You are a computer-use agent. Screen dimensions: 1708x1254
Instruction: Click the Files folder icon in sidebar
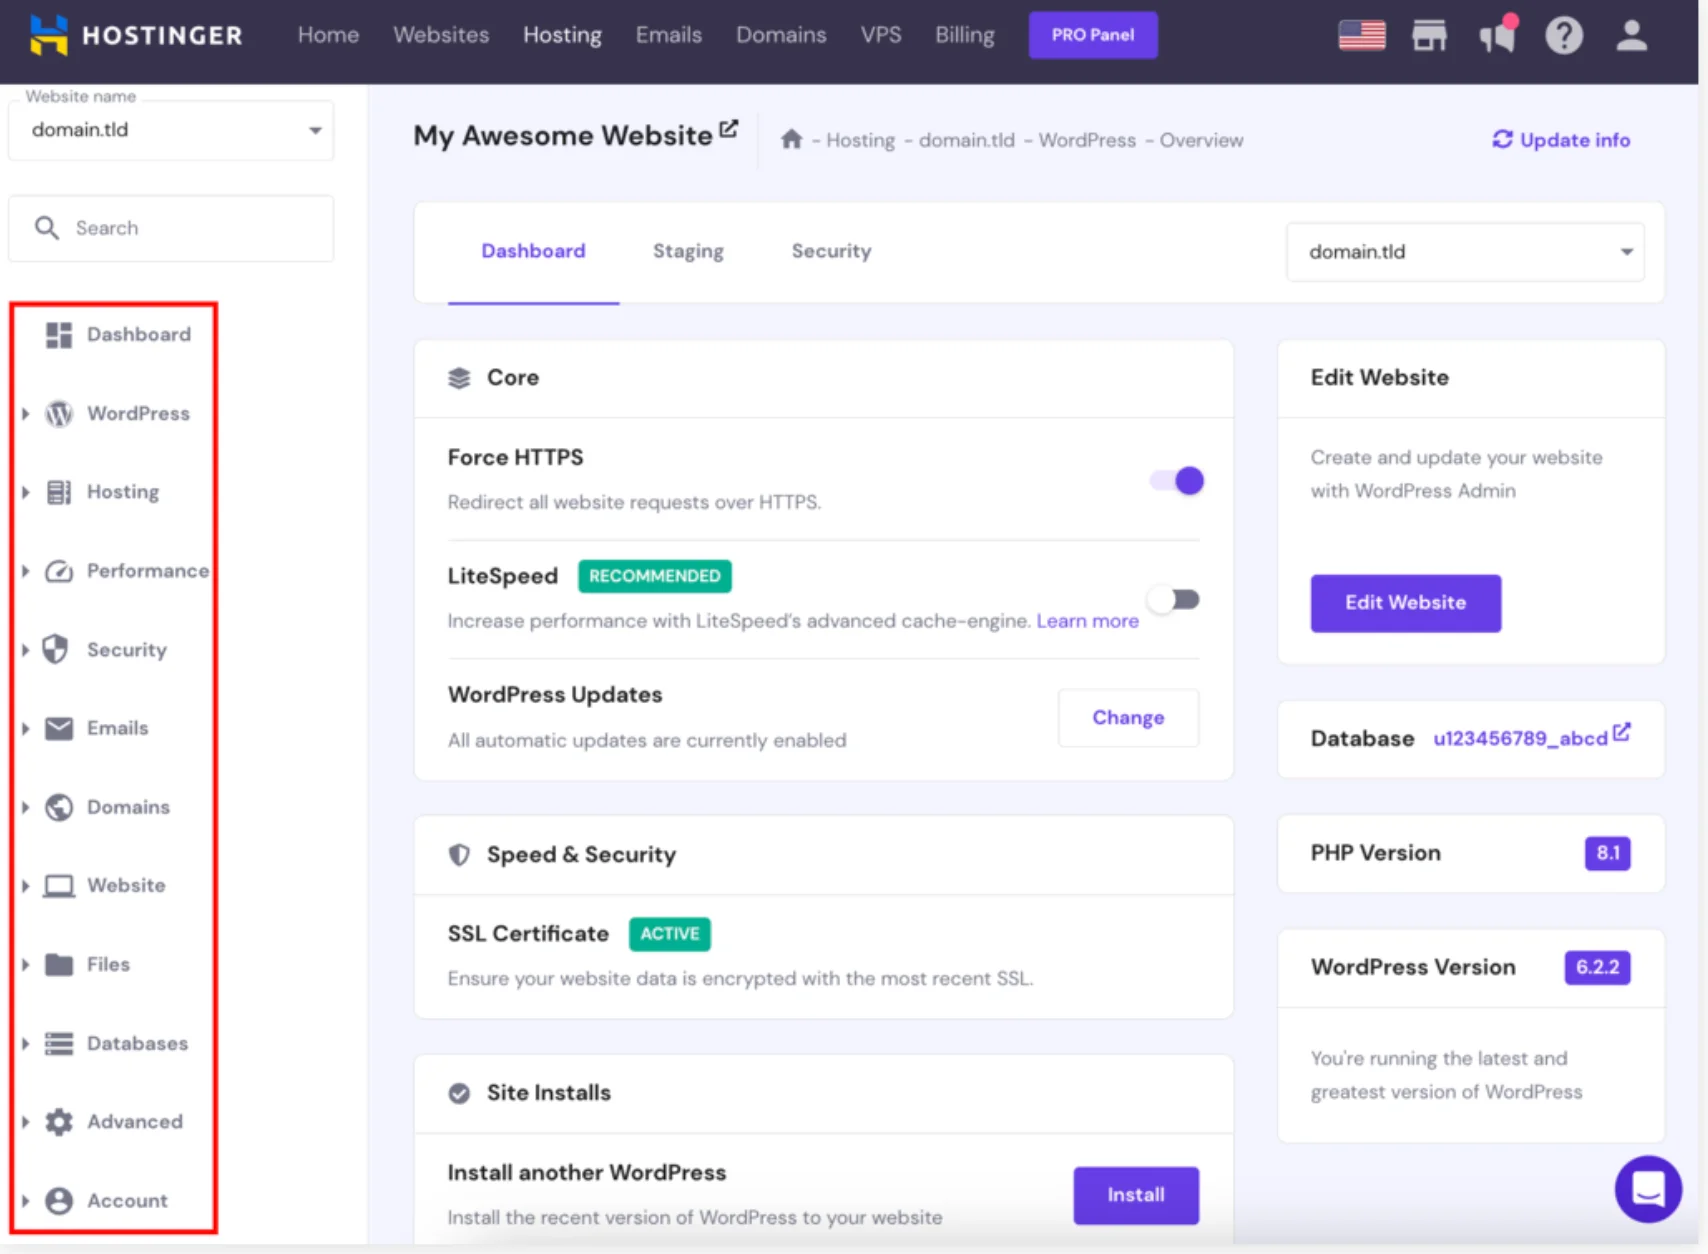click(x=59, y=965)
